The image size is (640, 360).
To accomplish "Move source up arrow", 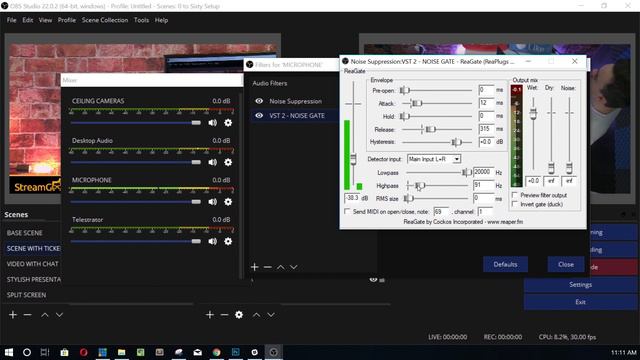I will (x=256, y=315).
